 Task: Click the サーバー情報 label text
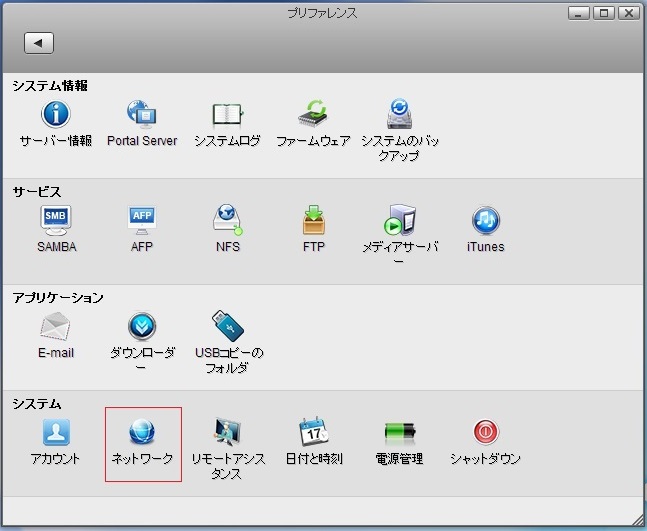pyautogui.click(x=56, y=141)
